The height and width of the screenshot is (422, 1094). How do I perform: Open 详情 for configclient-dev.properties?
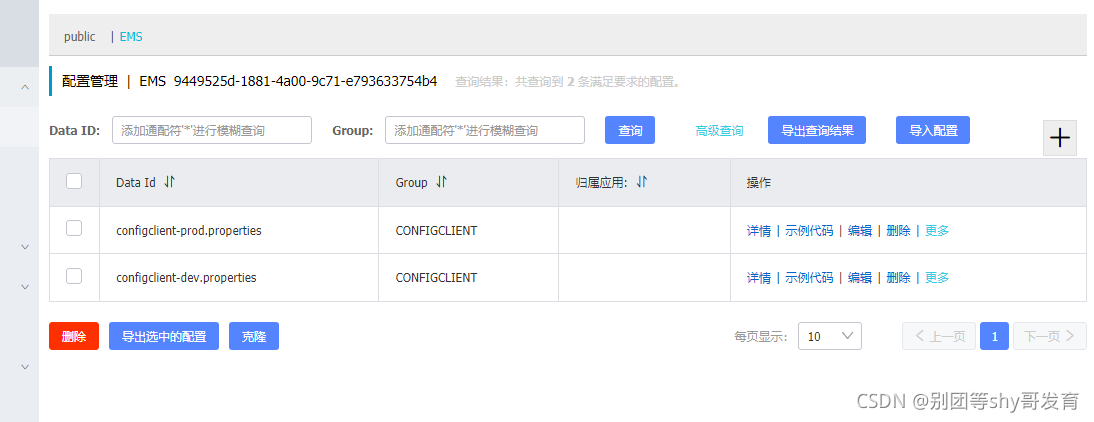tap(758, 278)
